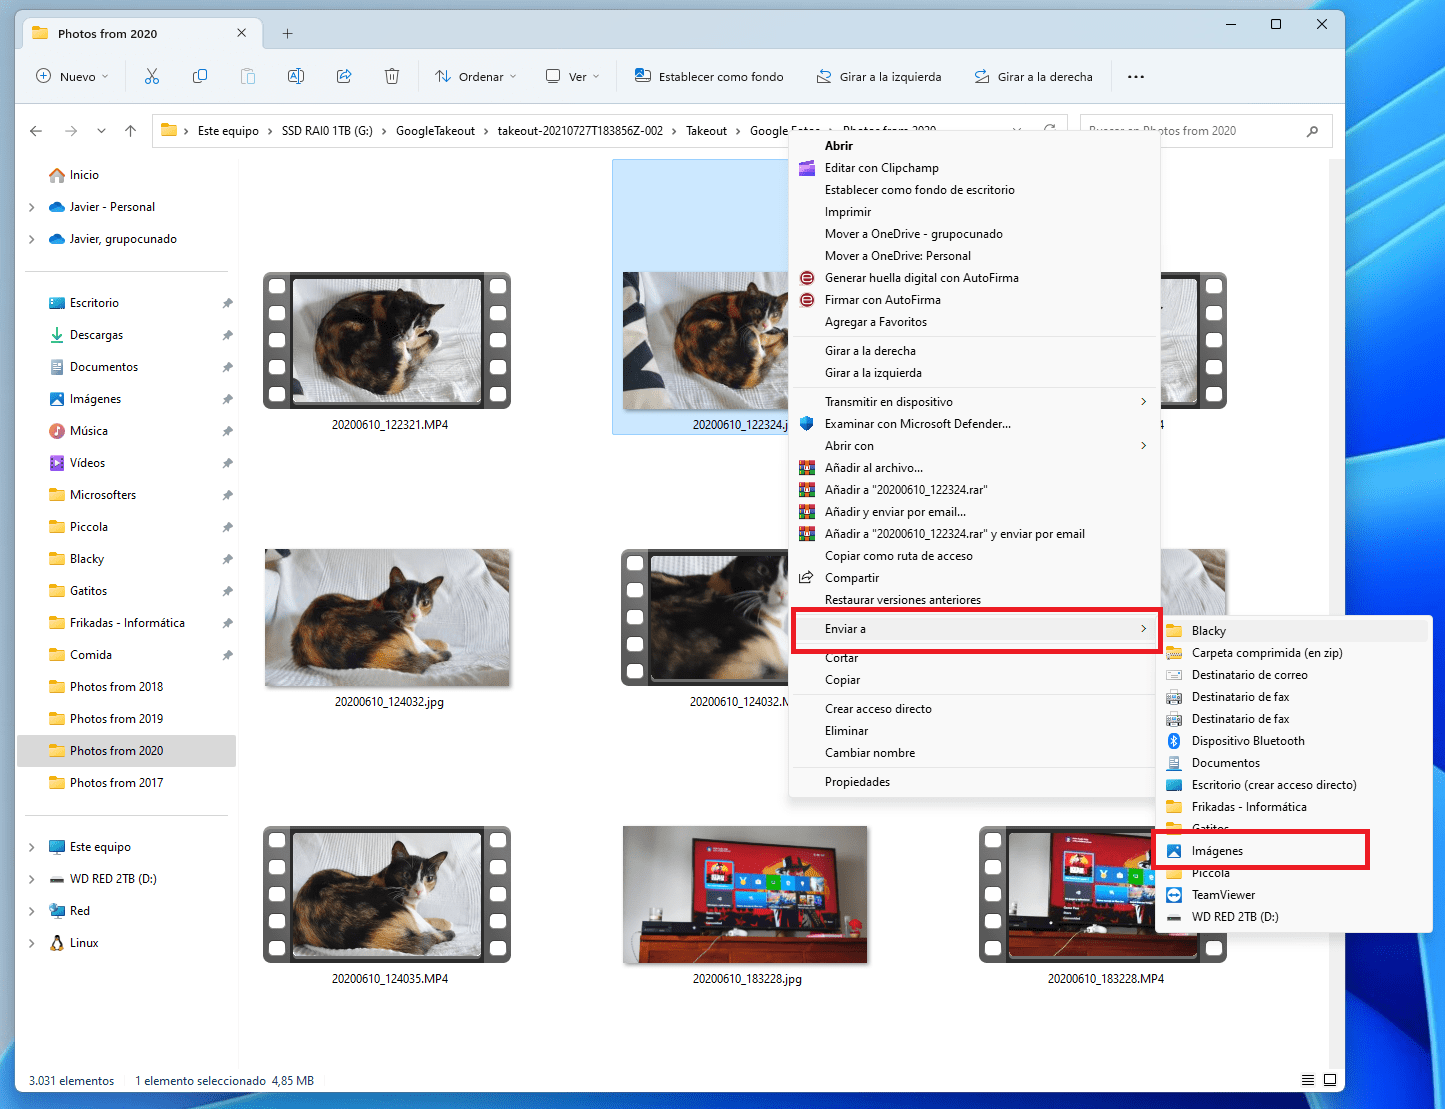Switch to large icons view in status bar
This screenshot has width=1445, height=1109.
1330,1080
